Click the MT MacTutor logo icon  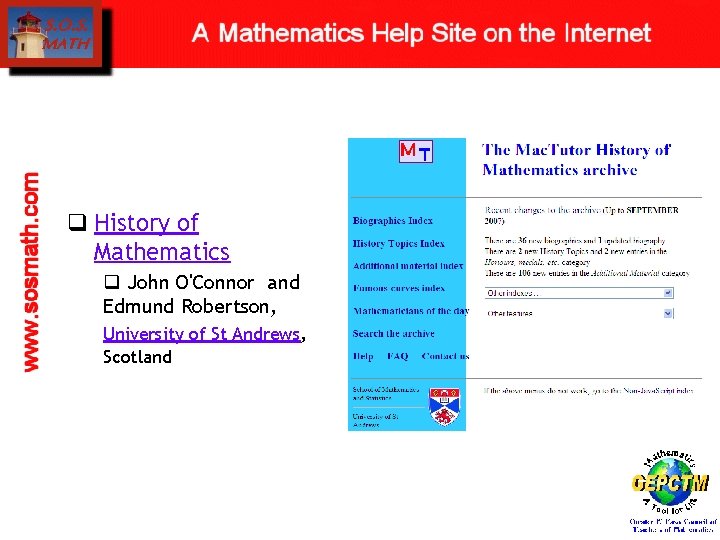click(x=416, y=151)
